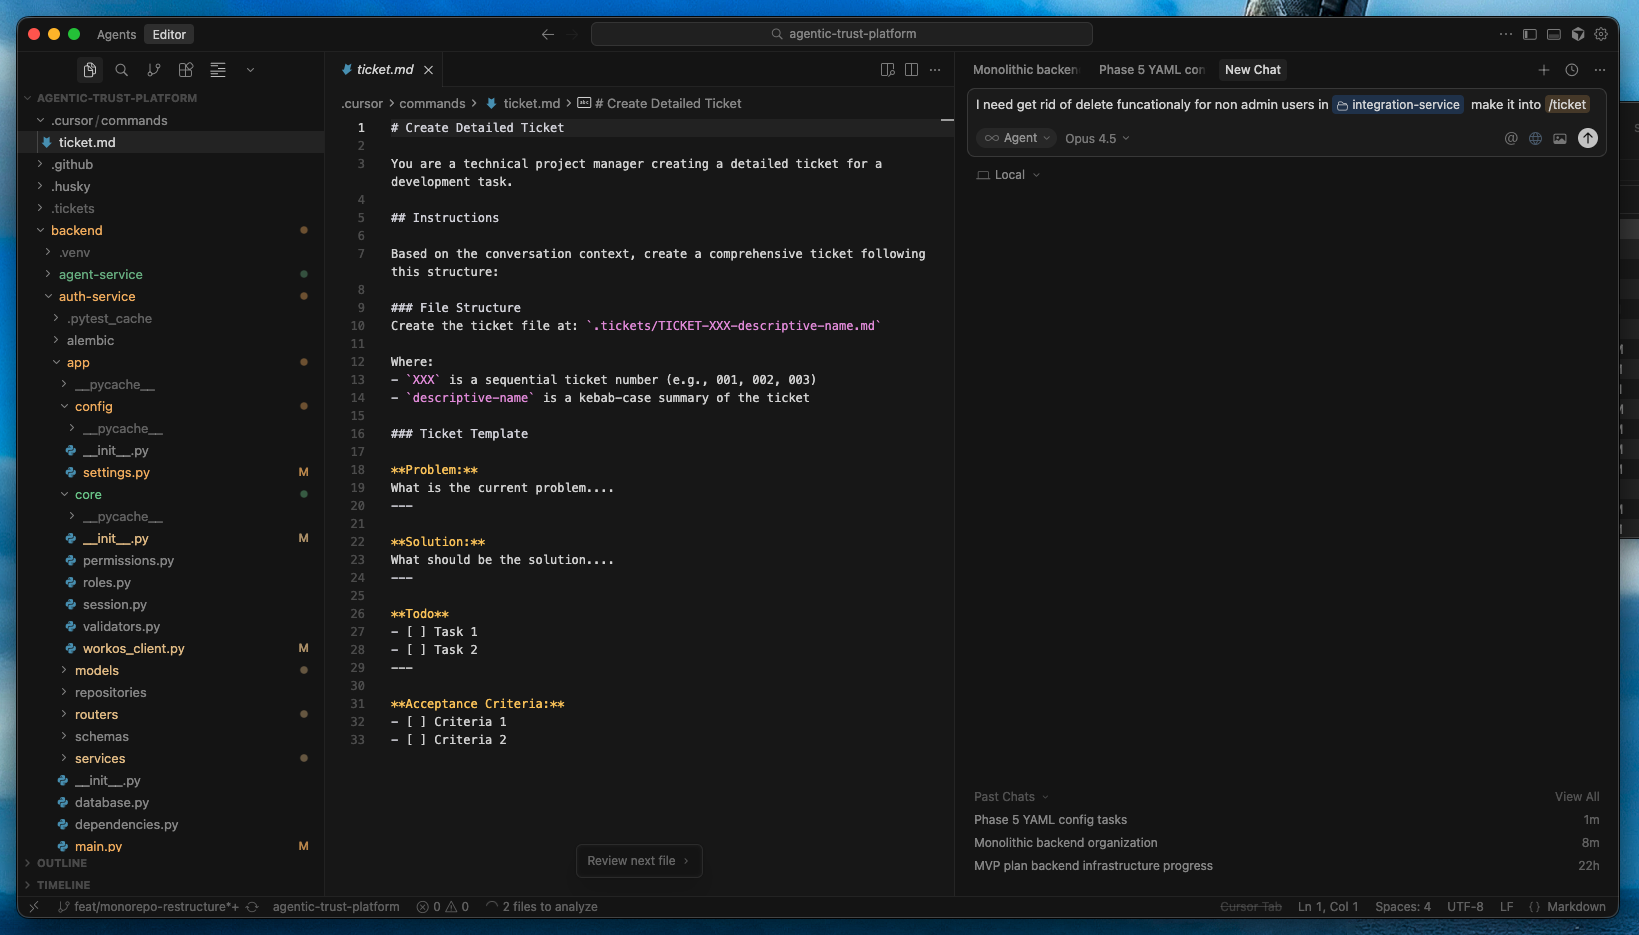Screen dimensions: 1639x935
Task: Open the Search icon in sidebar toolbar
Action: [x=121, y=70]
